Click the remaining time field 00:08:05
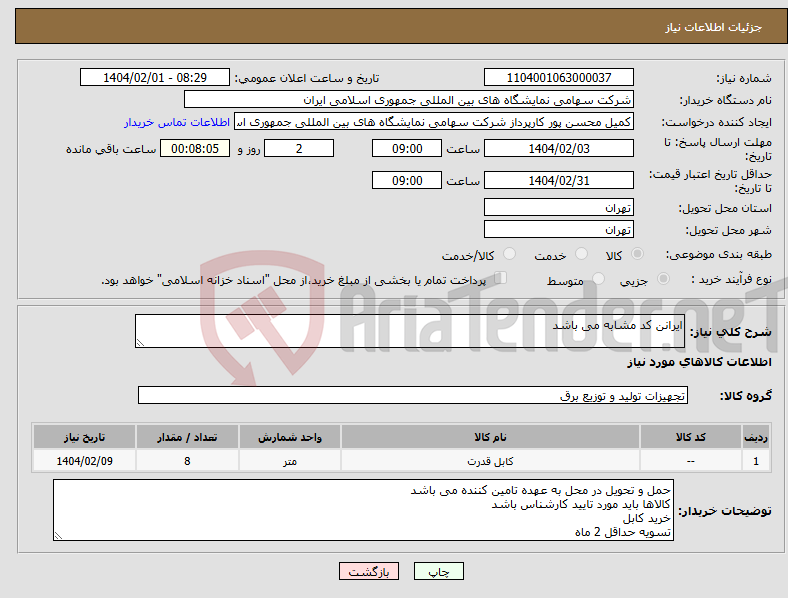The image size is (788, 598). 195,148
